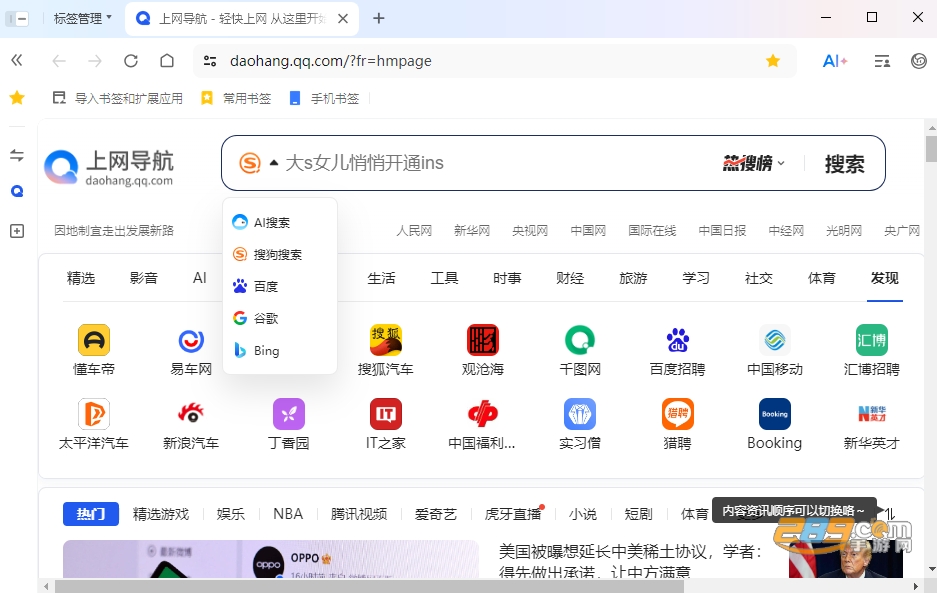This screenshot has width=937, height=593.
Task: Select 谷歌 from engine list
Action: (x=280, y=318)
